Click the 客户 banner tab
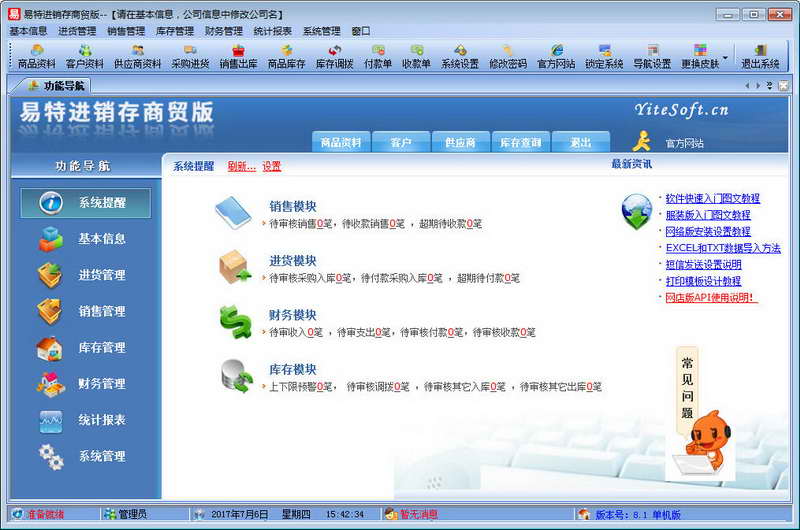 click(401, 142)
